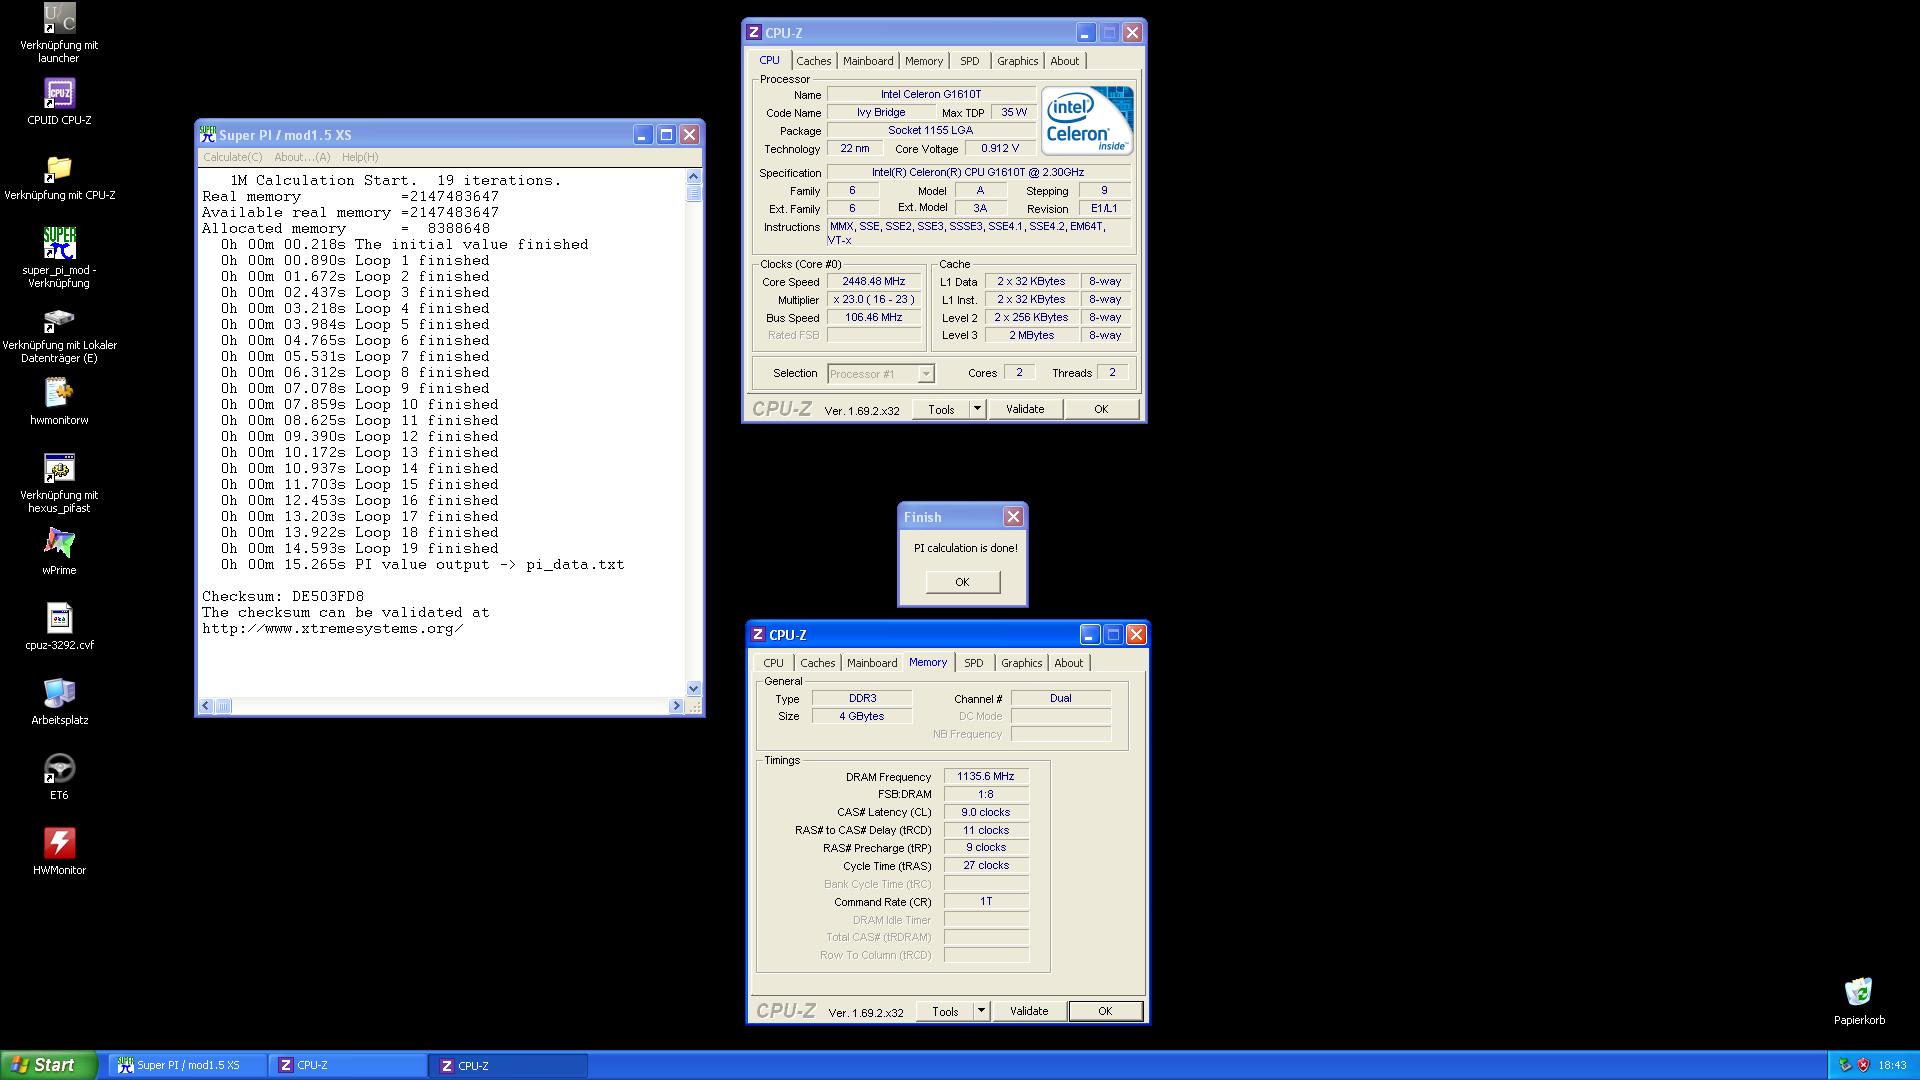Click the Bus Speed 106.46 MHz field
This screenshot has width=1920, height=1080.
coord(874,318)
